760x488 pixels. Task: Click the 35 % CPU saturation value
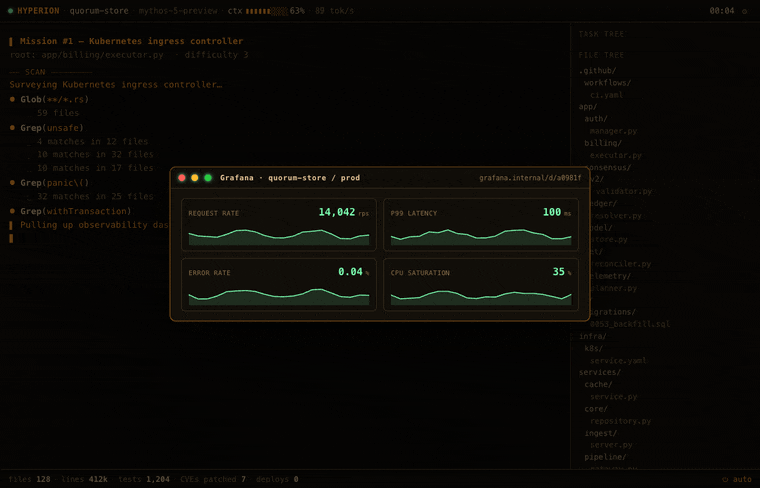[x=562, y=272]
